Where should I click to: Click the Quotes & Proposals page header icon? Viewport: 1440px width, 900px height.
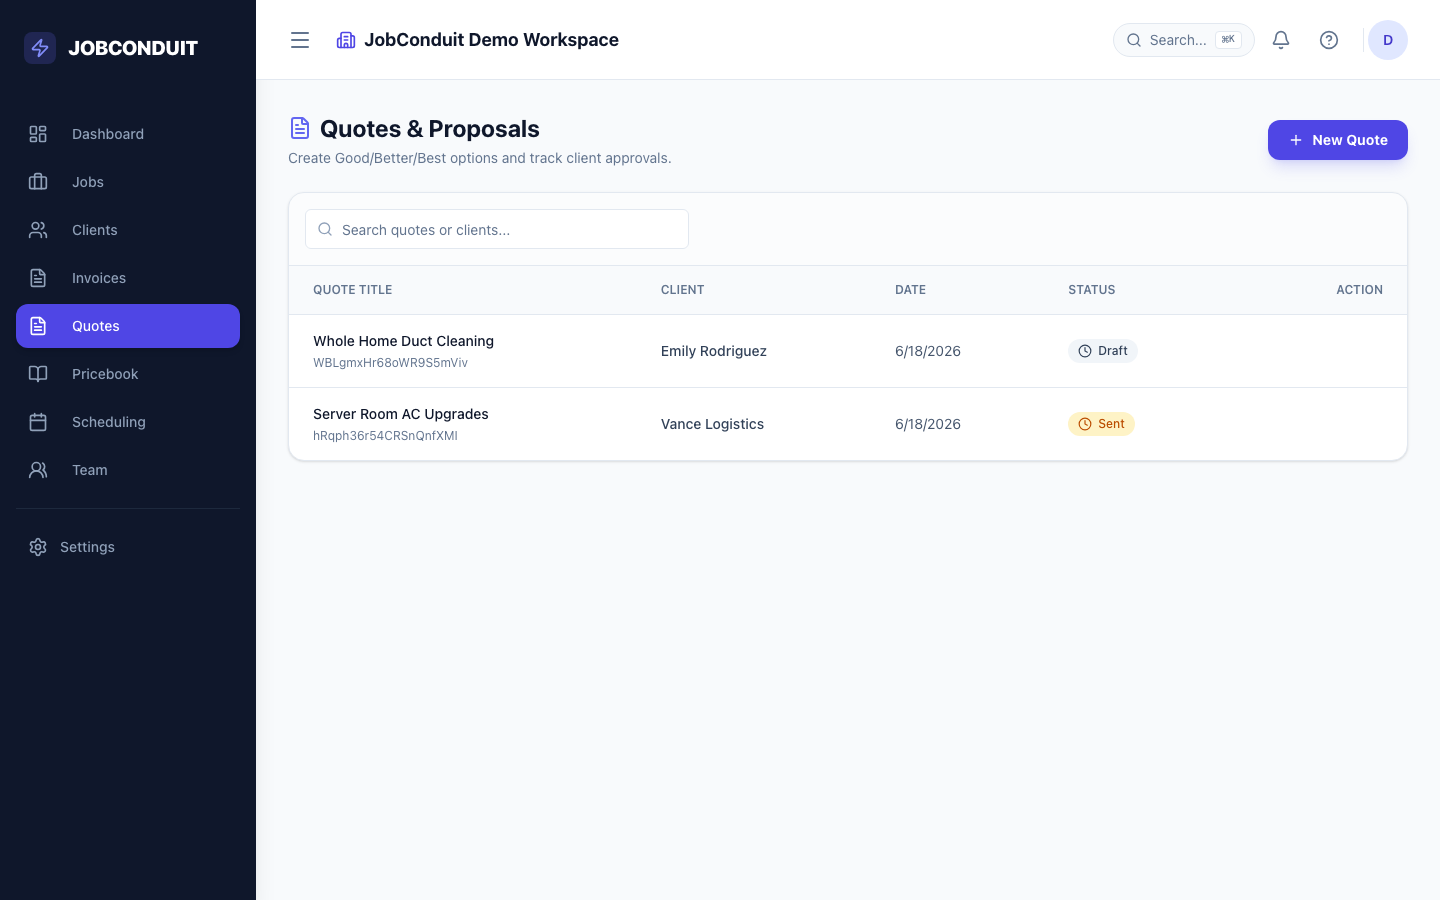pyautogui.click(x=300, y=128)
